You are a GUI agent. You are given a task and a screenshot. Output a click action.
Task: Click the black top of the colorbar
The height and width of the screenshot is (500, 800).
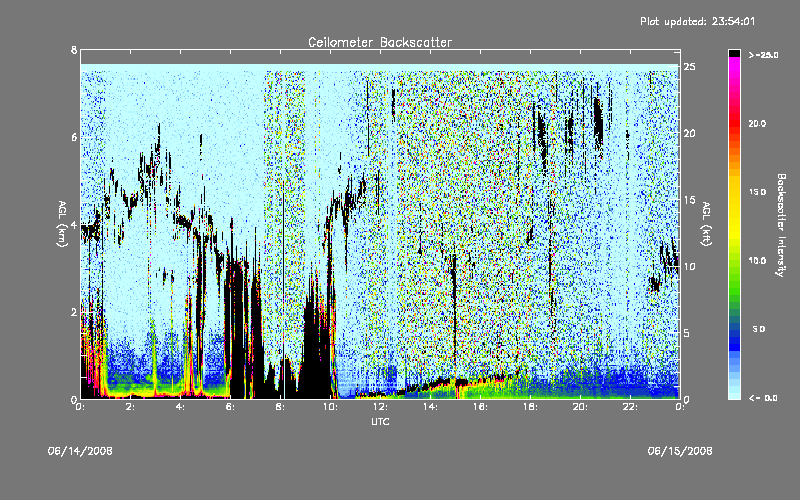(734, 53)
